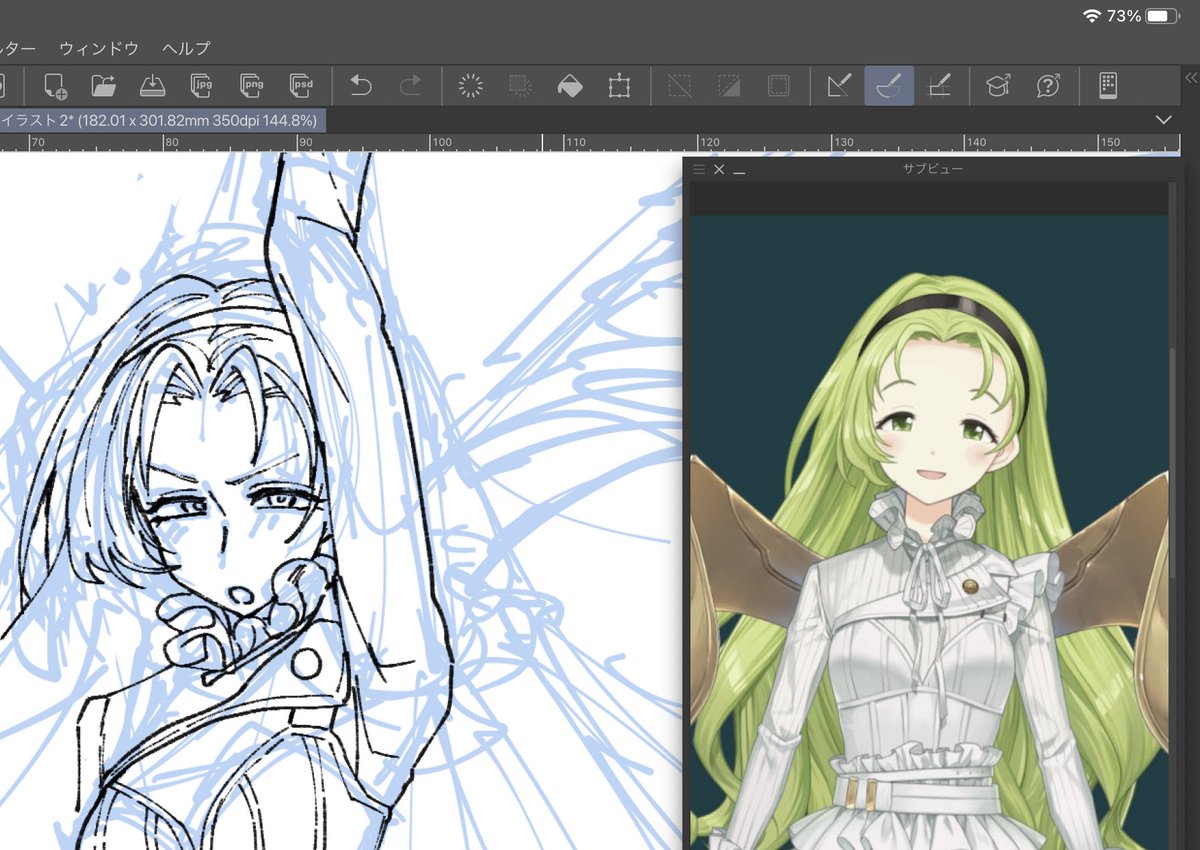Open the サブビュー panel hamburger menu
The height and width of the screenshot is (850, 1200).
699,170
